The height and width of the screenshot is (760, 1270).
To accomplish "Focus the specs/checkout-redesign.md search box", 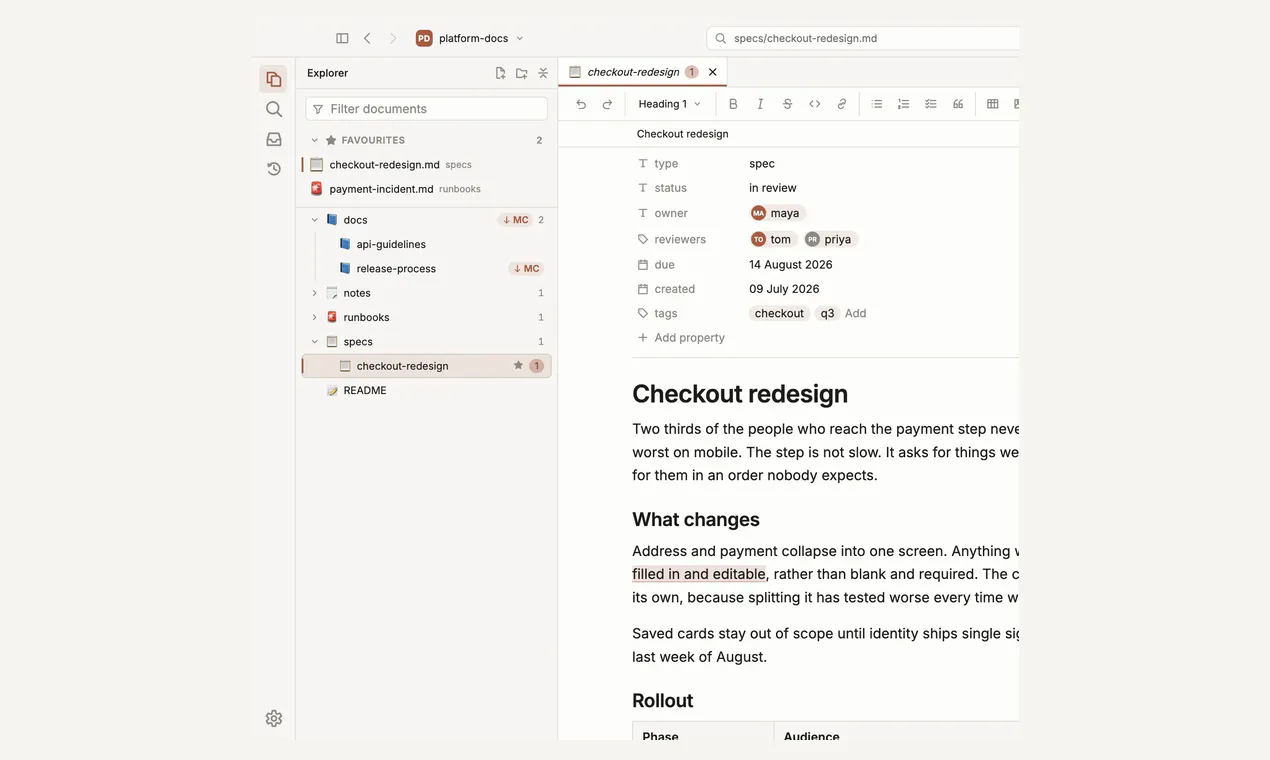I will [x=863, y=38].
